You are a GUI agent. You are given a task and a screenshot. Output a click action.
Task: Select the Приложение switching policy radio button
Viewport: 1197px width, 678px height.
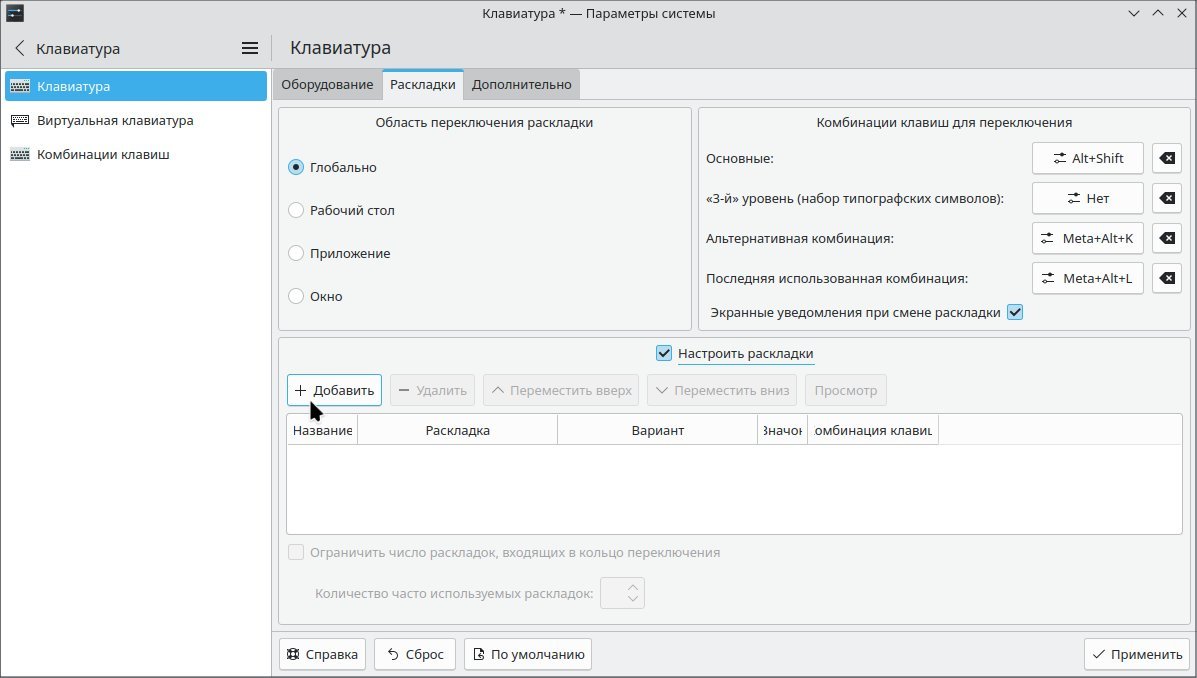pos(295,253)
